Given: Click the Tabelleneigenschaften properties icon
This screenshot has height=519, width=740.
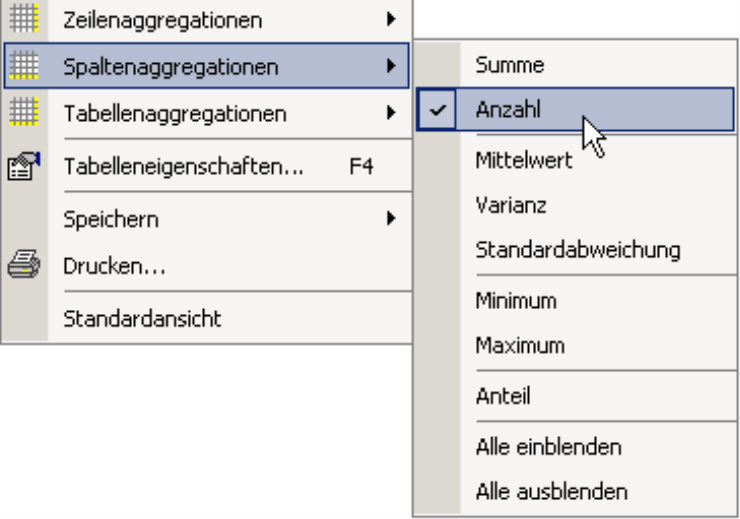Looking at the screenshot, I should pos(24,166).
